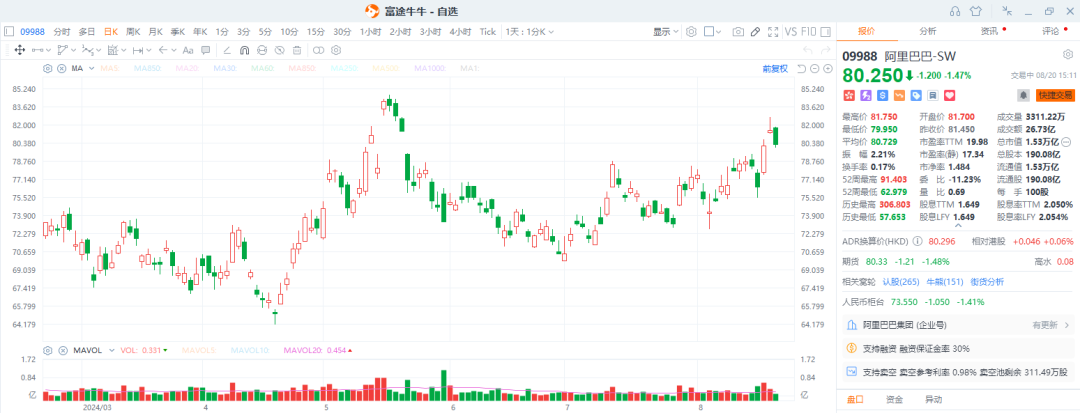
Task: Toggle the lock drawings icon
Action: [262, 50]
